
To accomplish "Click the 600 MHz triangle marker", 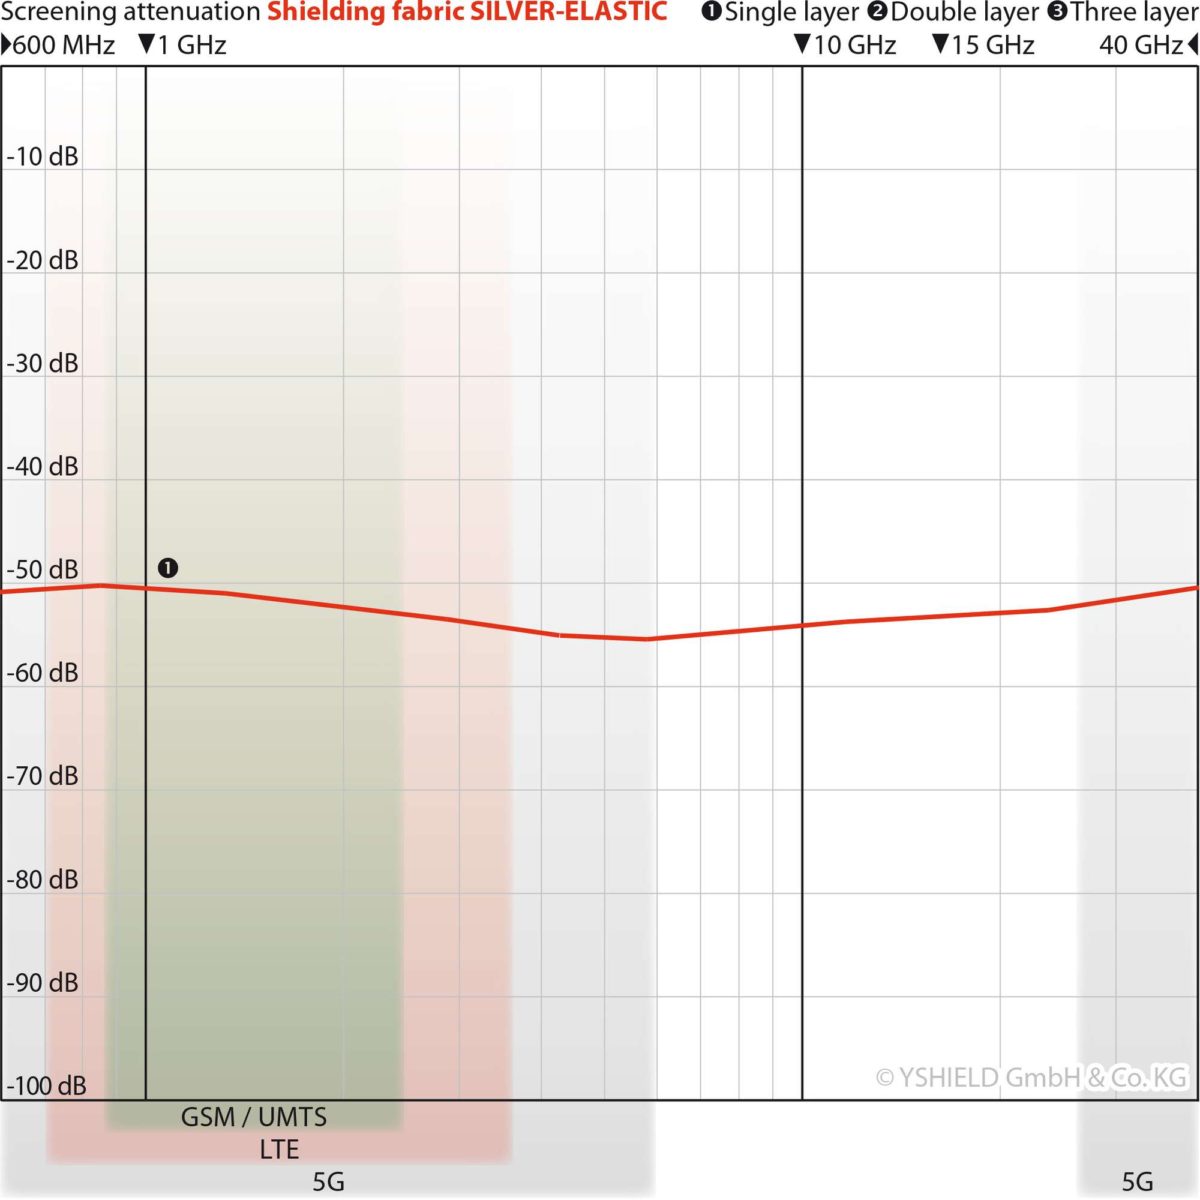I will [x=6, y=45].
